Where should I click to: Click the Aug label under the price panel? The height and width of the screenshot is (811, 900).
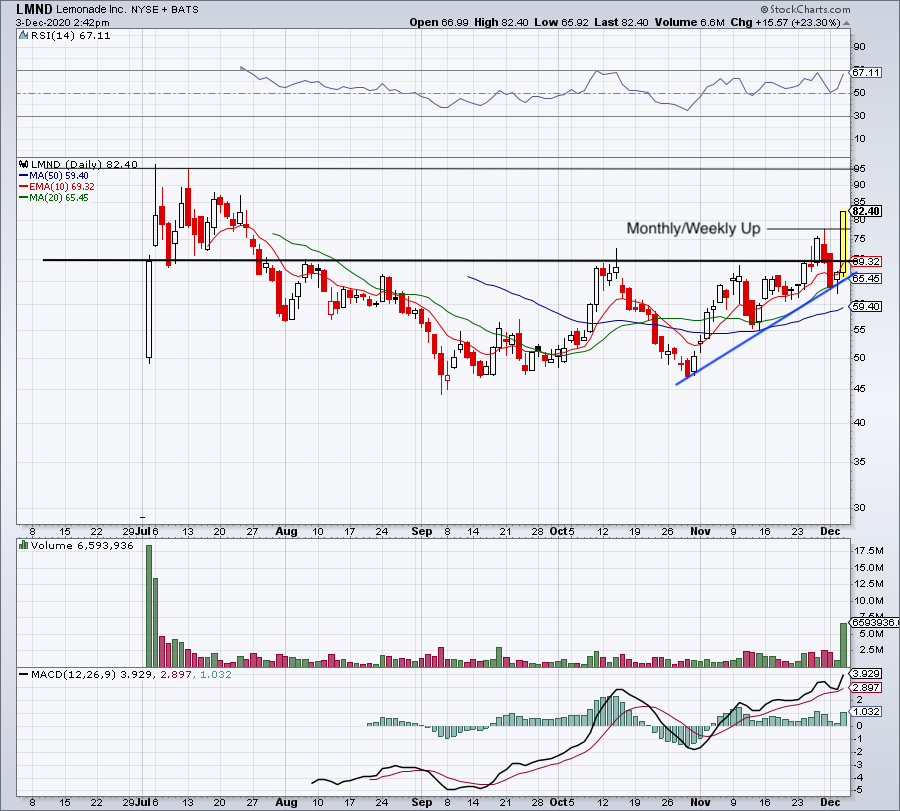coord(286,531)
